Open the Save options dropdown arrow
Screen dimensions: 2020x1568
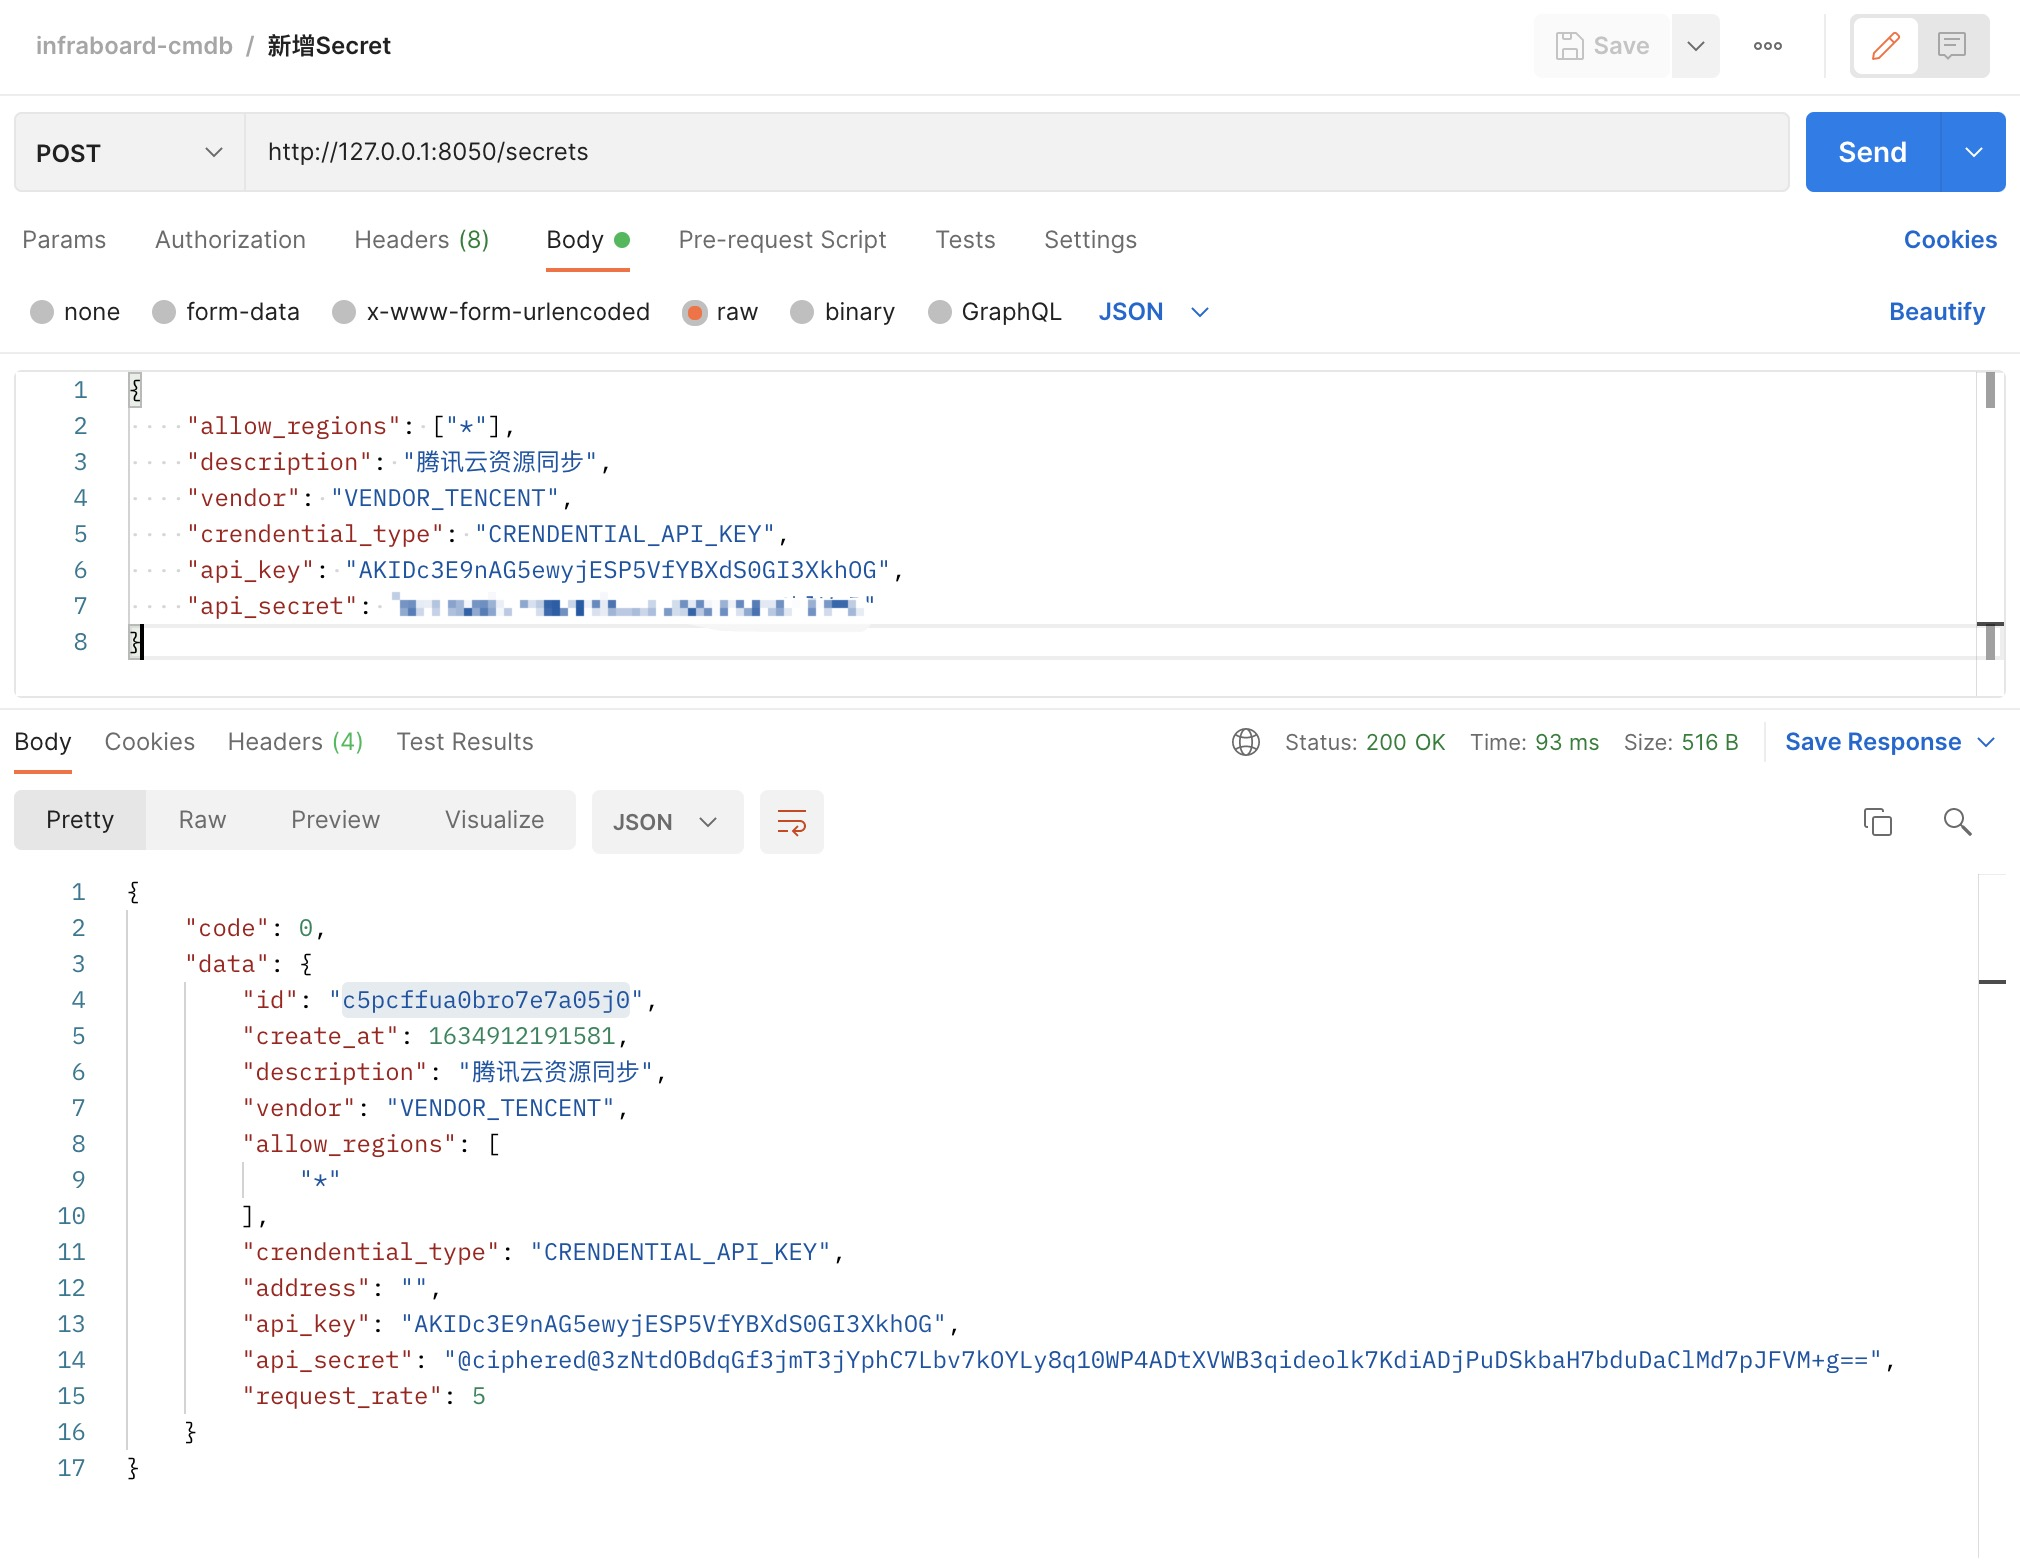click(1696, 46)
